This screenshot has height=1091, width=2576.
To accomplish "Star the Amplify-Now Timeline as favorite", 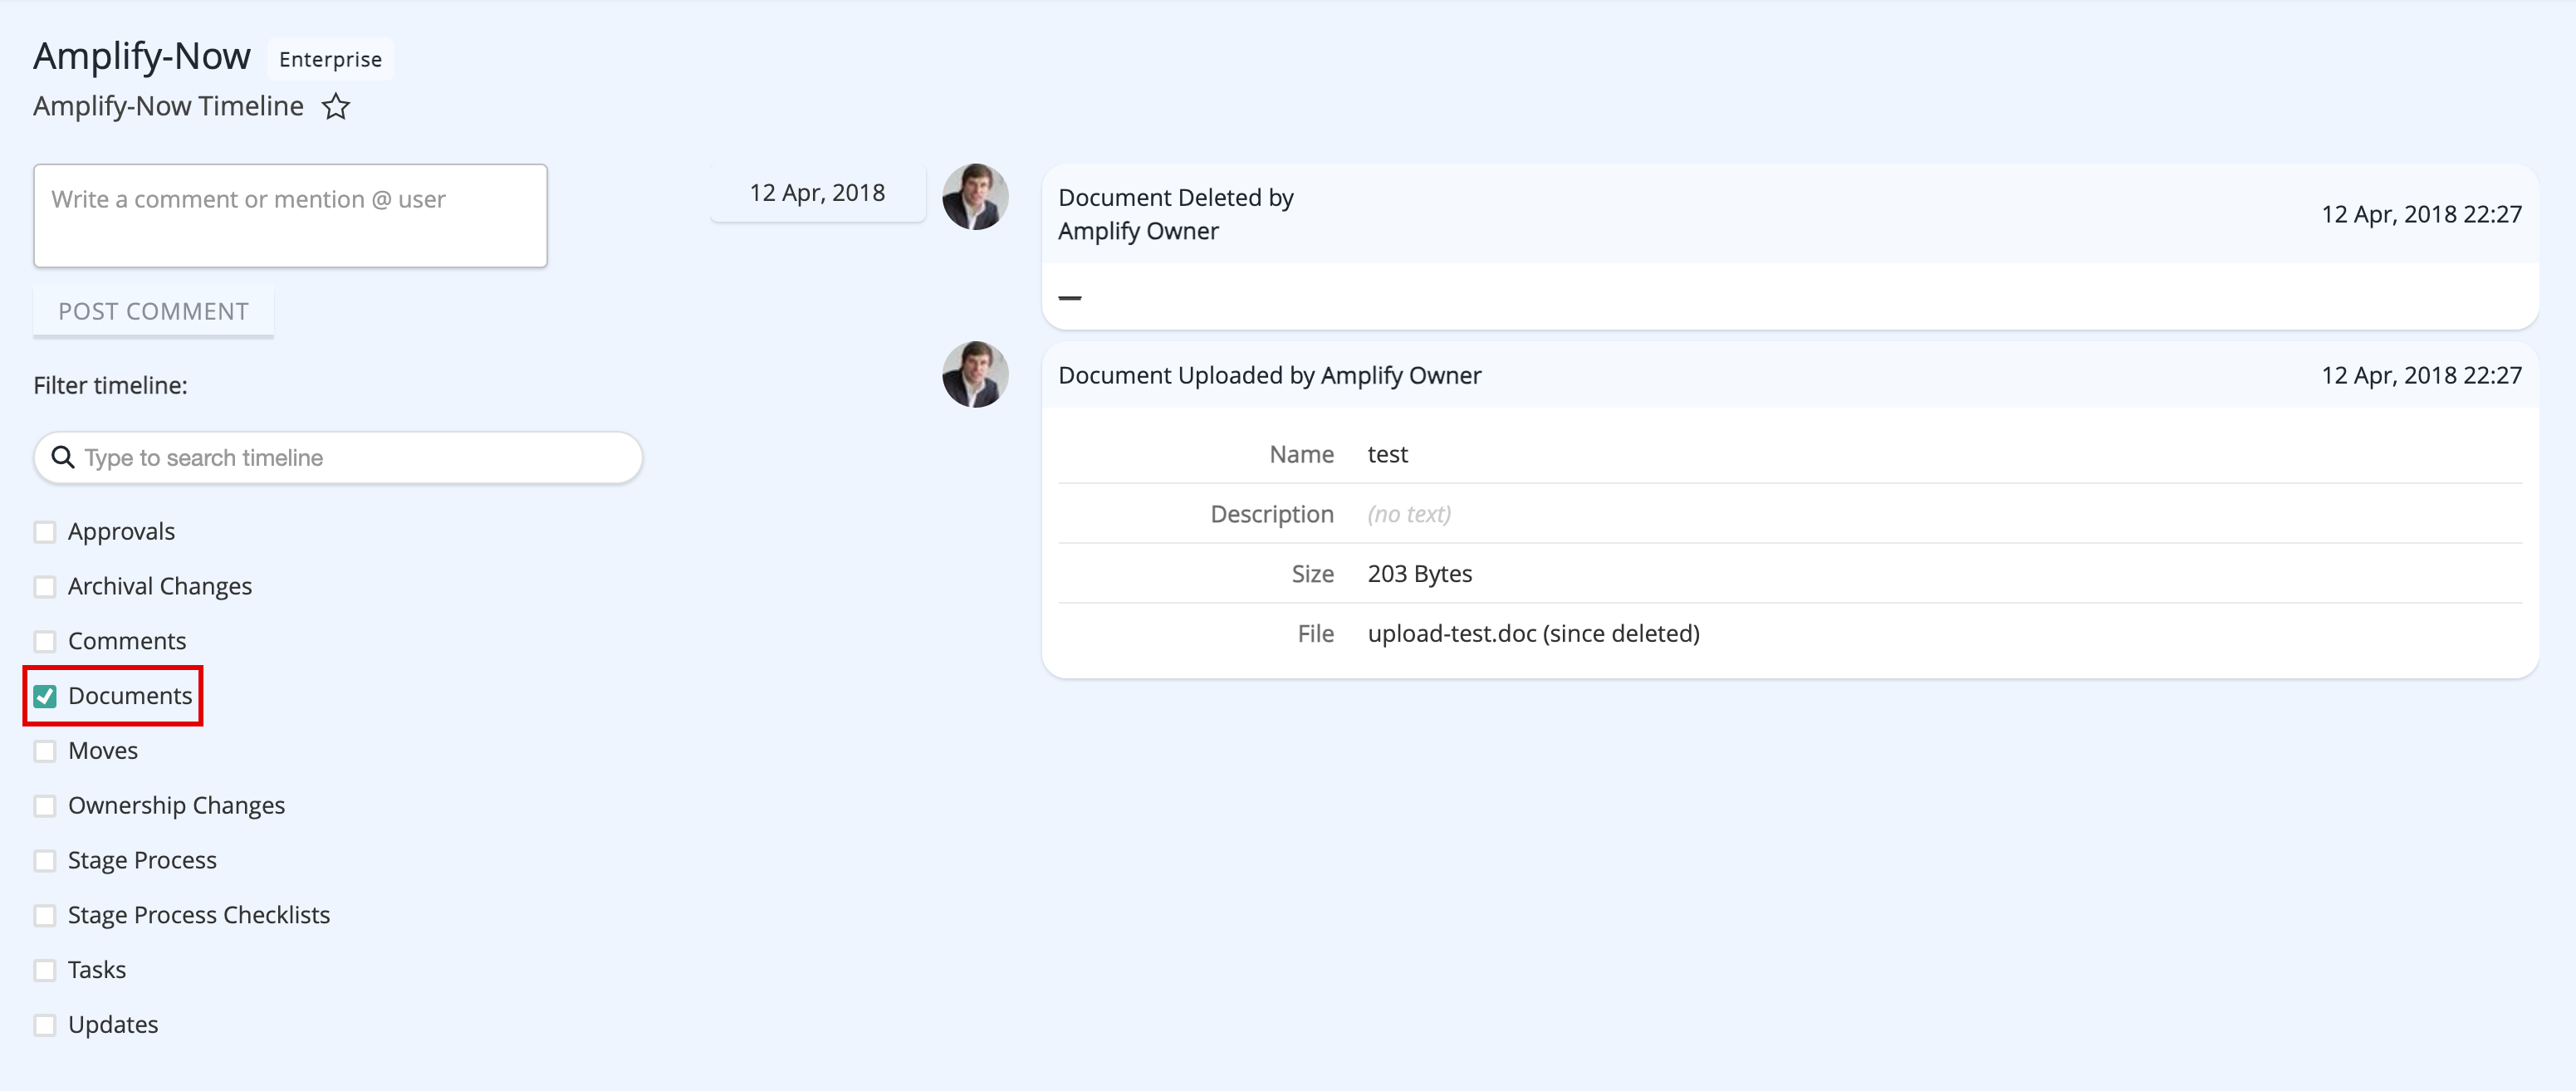I will 336,106.
